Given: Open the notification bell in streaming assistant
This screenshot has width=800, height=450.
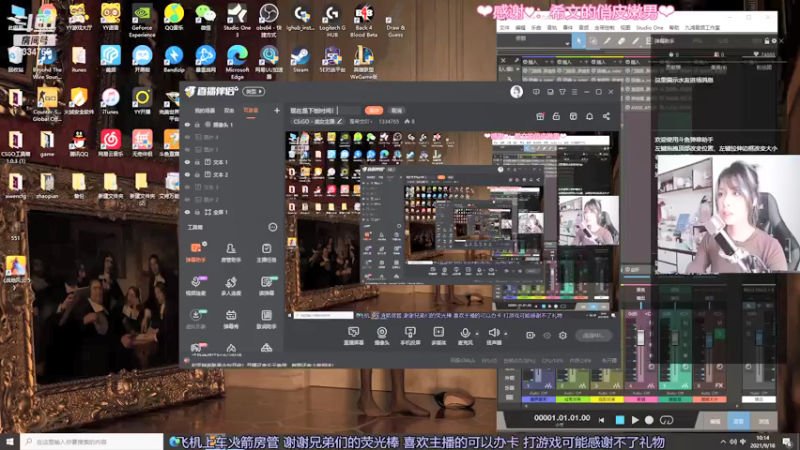Looking at the screenshot, I should tap(589, 116).
